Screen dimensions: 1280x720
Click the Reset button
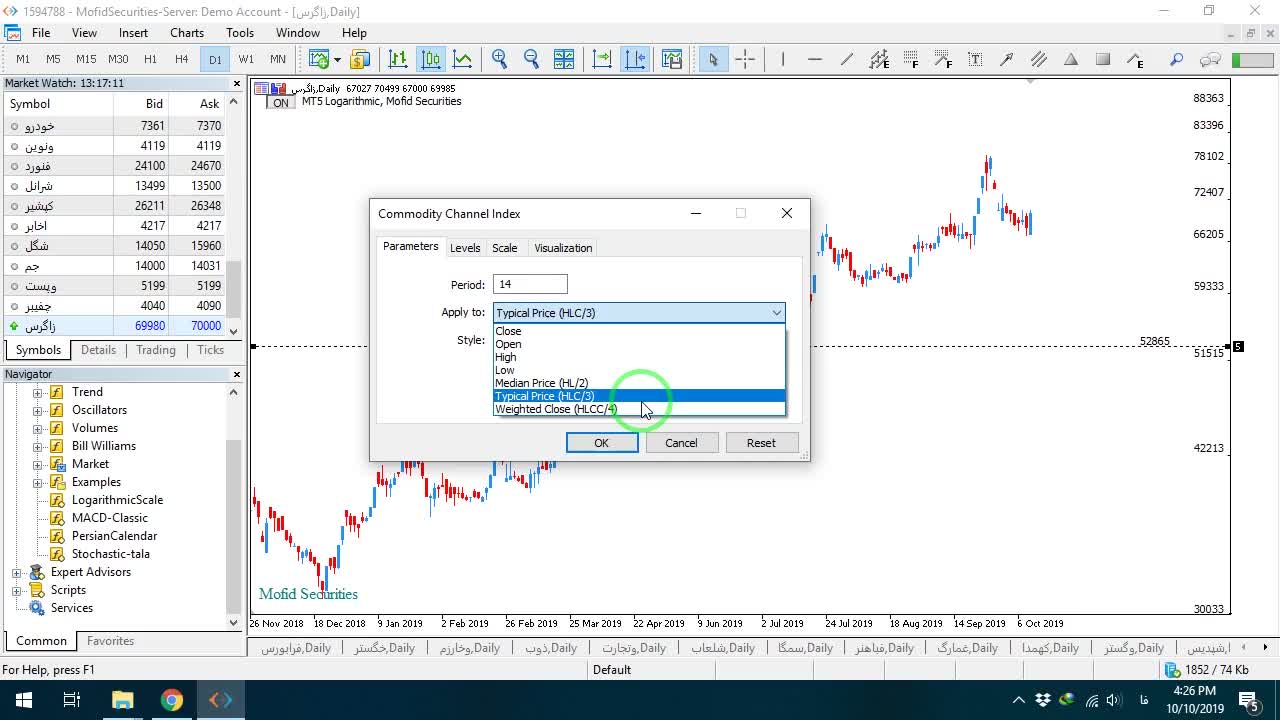pos(761,443)
